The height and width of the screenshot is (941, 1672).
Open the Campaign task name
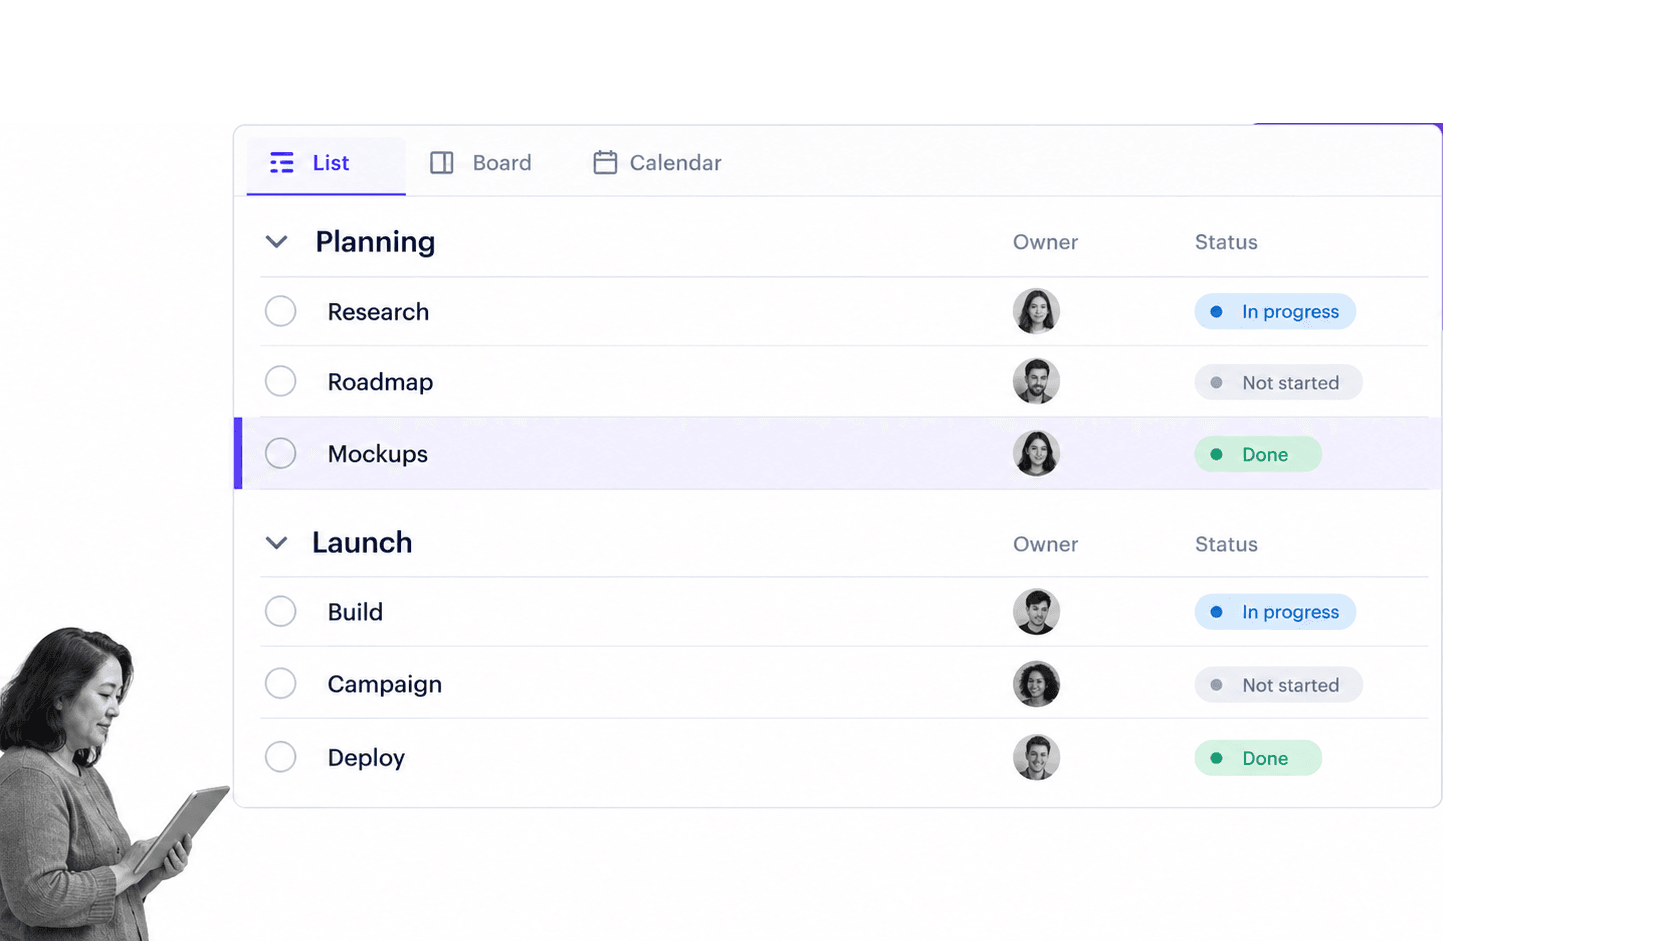point(384,684)
